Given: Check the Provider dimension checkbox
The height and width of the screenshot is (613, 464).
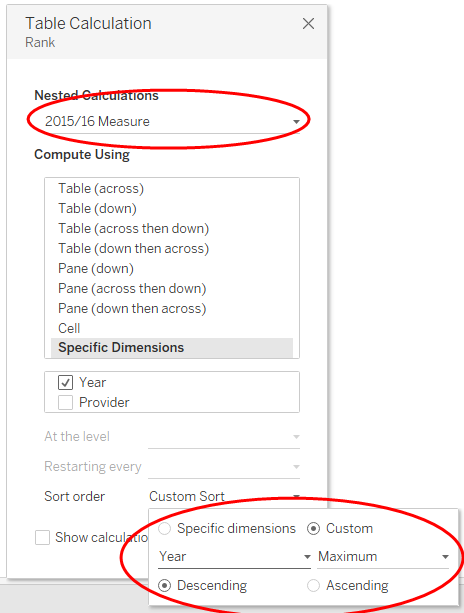Looking at the screenshot, I should (x=65, y=402).
